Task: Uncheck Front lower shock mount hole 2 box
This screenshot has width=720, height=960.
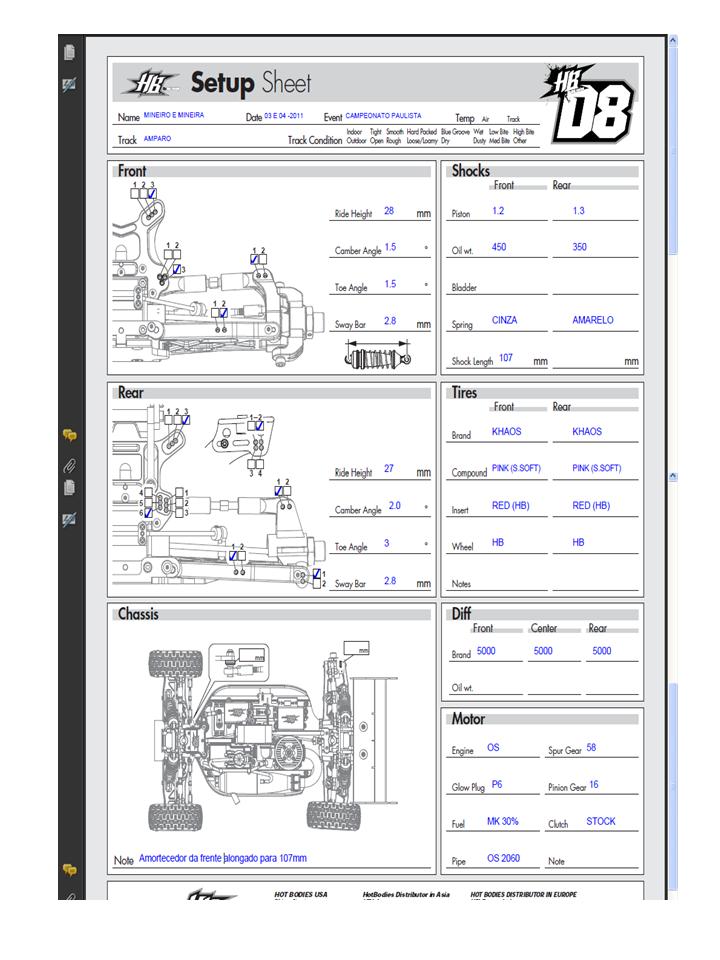Action: coord(223,312)
